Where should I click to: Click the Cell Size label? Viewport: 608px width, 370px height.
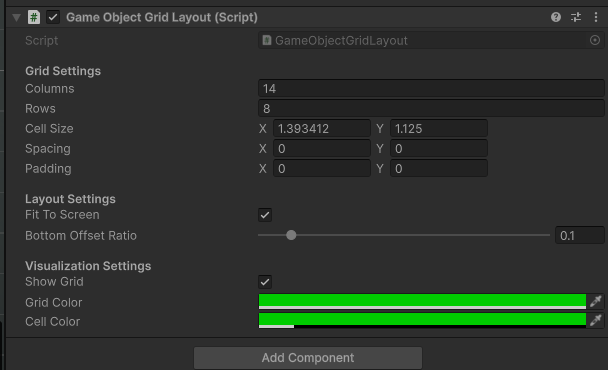49,128
